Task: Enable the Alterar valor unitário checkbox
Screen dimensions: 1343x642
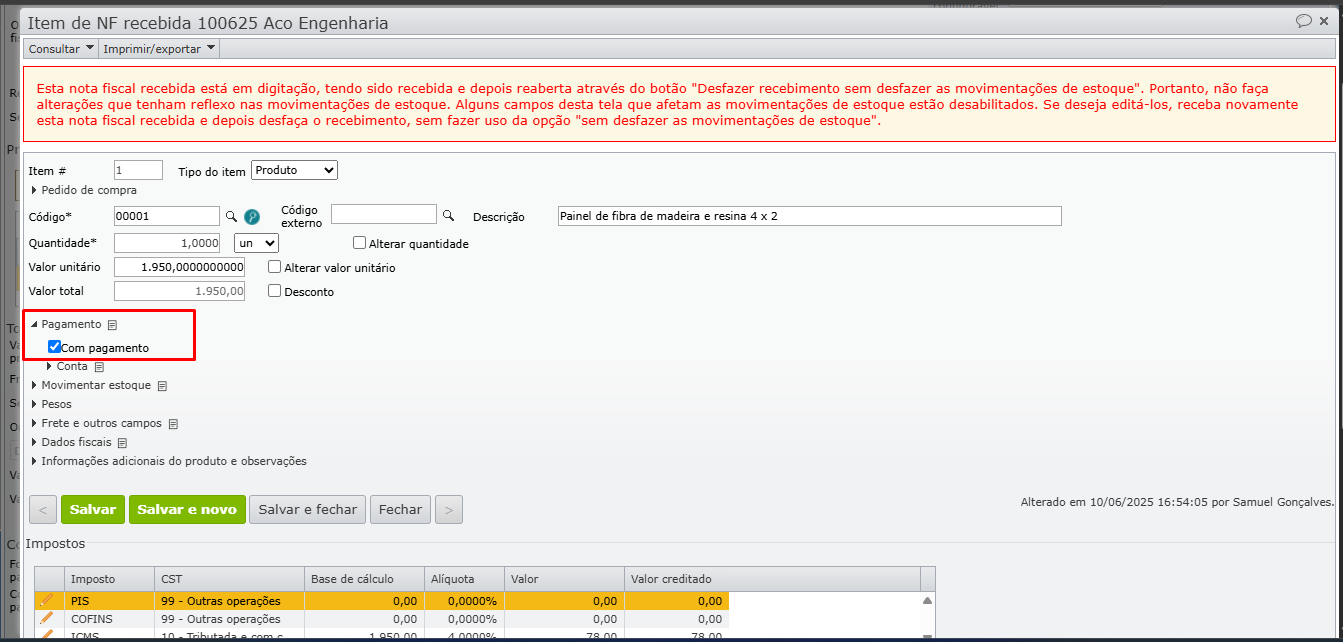Action: tap(275, 267)
